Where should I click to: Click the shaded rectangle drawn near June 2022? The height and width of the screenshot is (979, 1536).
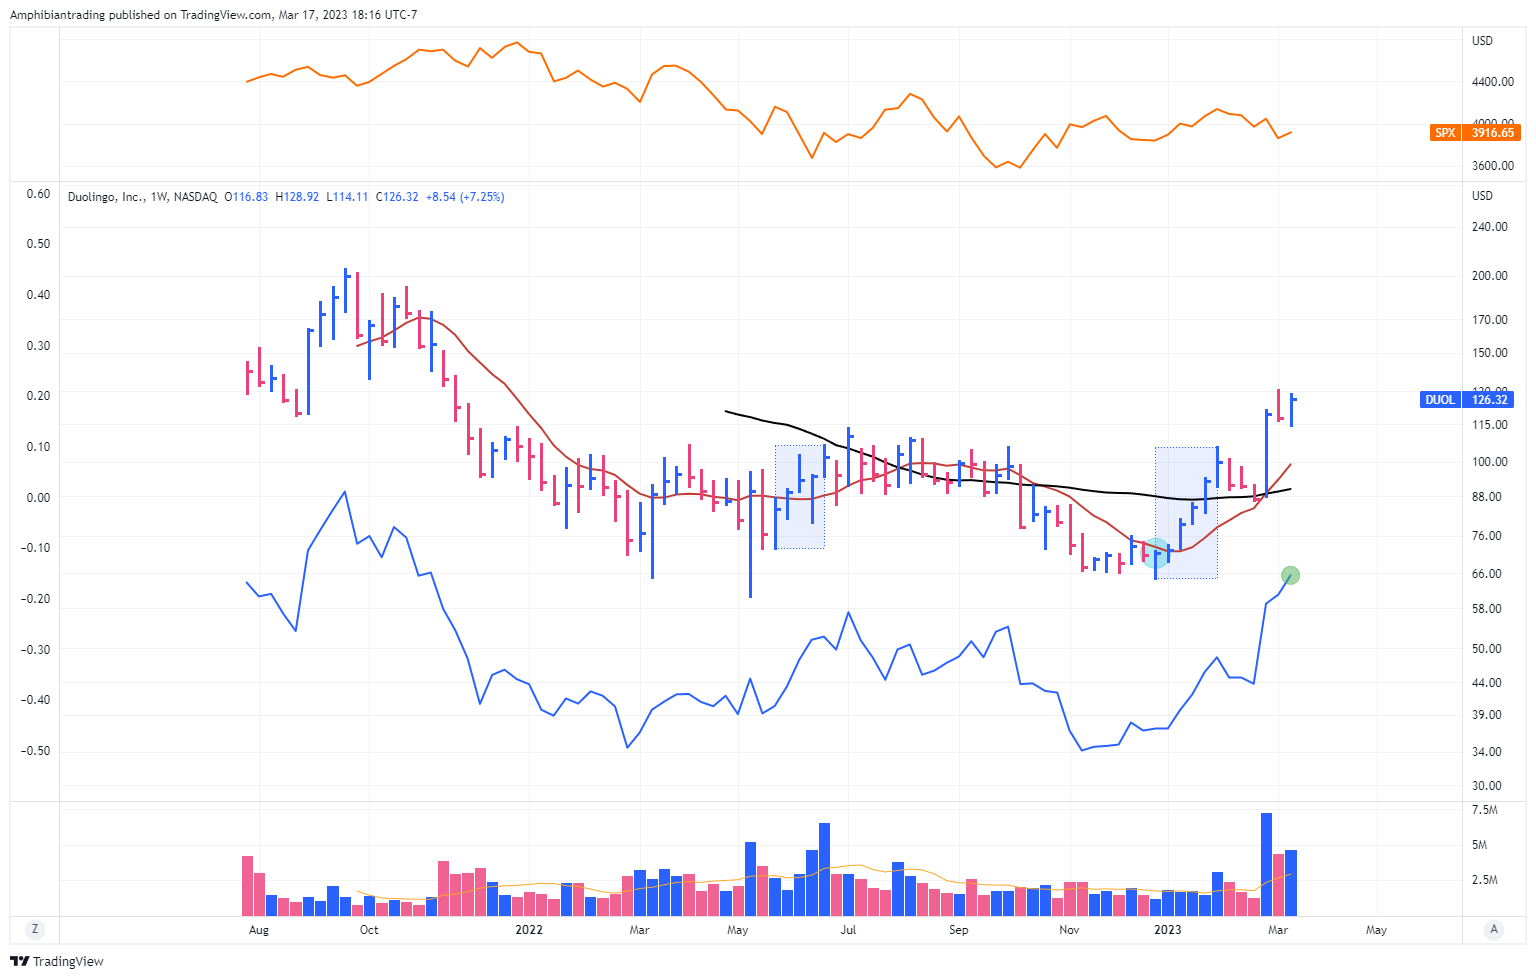point(800,497)
